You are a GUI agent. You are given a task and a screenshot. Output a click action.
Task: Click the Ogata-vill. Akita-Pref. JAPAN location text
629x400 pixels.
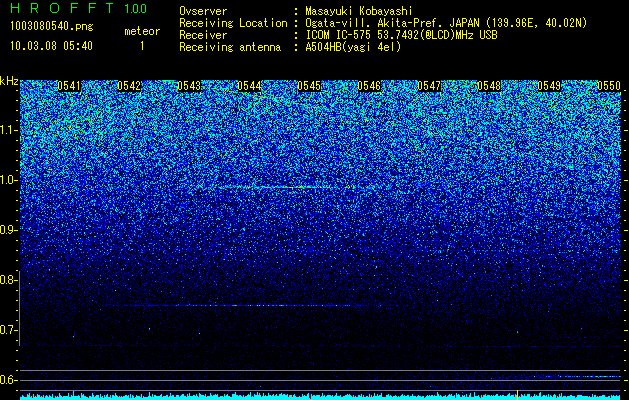pos(446,23)
